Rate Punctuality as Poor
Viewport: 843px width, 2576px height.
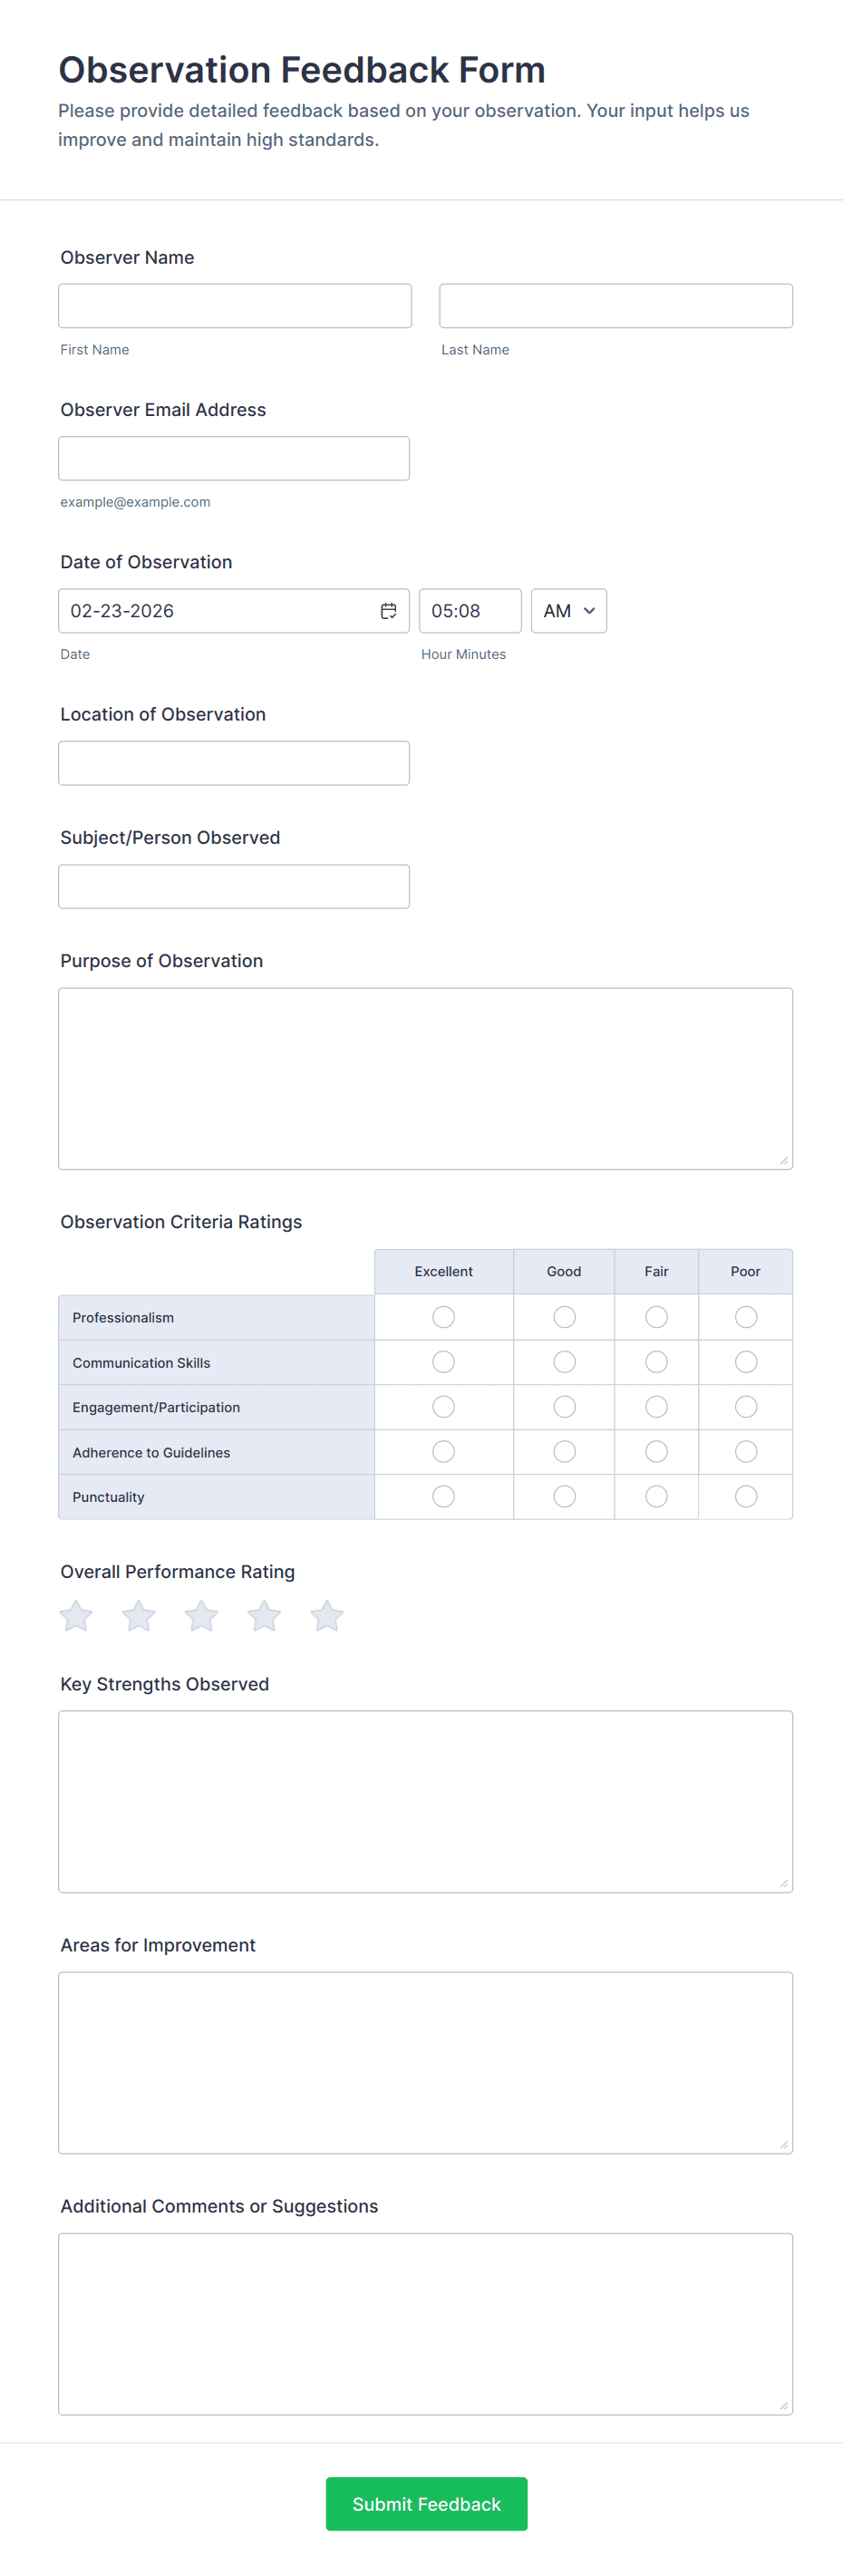pyautogui.click(x=745, y=1496)
